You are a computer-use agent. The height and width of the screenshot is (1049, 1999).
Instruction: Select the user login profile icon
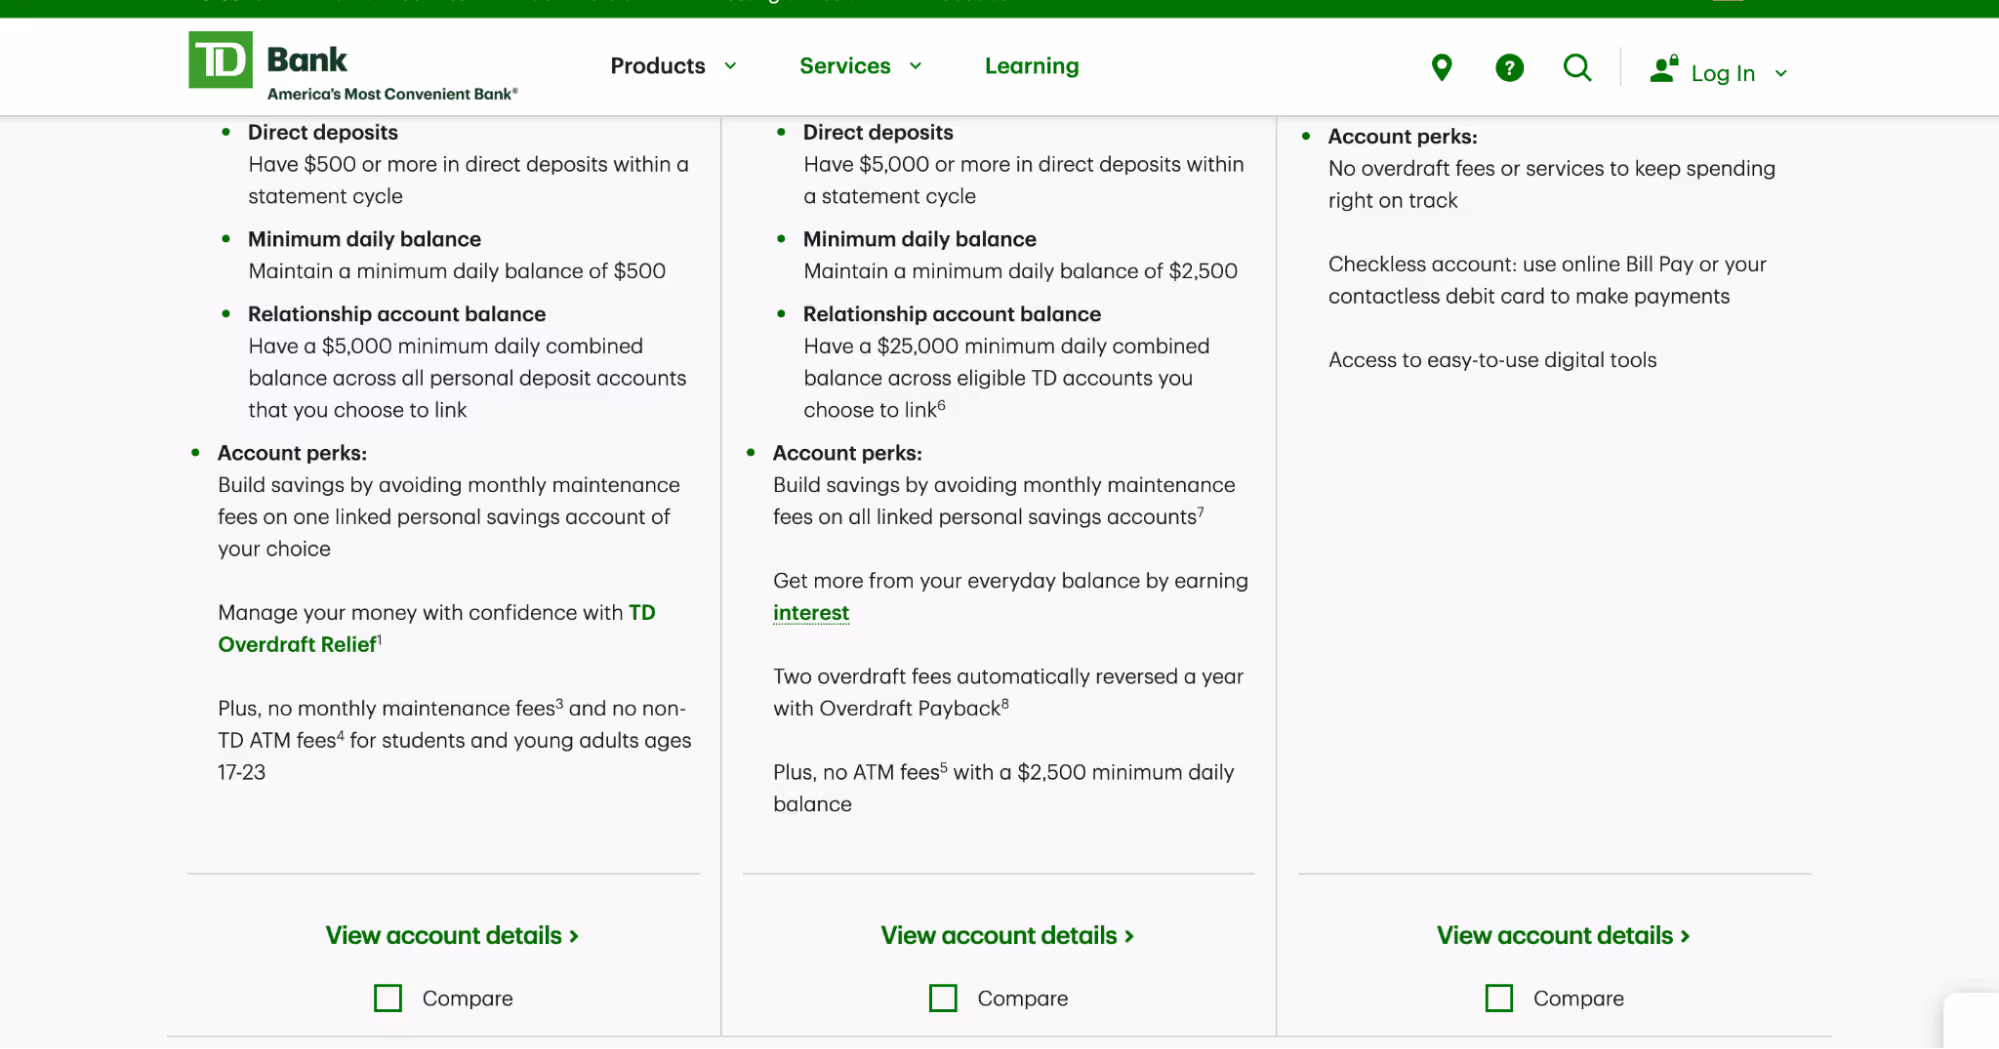[1662, 68]
